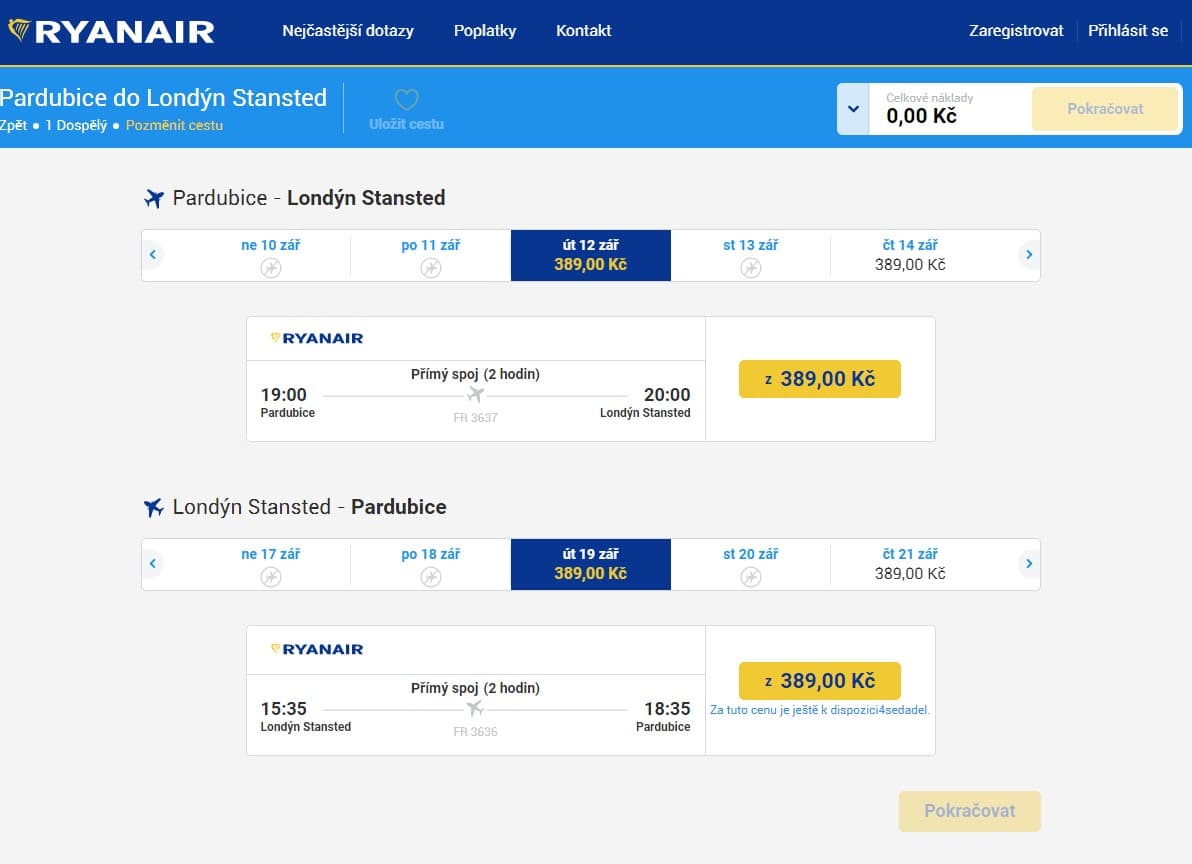Expand the total cost dropdown chevron
Viewport: 1192px width, 864px height.
(x=854, y=109)
